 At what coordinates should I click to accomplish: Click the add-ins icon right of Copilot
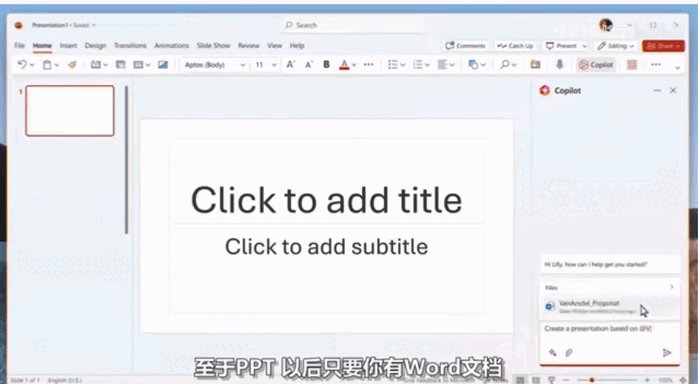632,65
